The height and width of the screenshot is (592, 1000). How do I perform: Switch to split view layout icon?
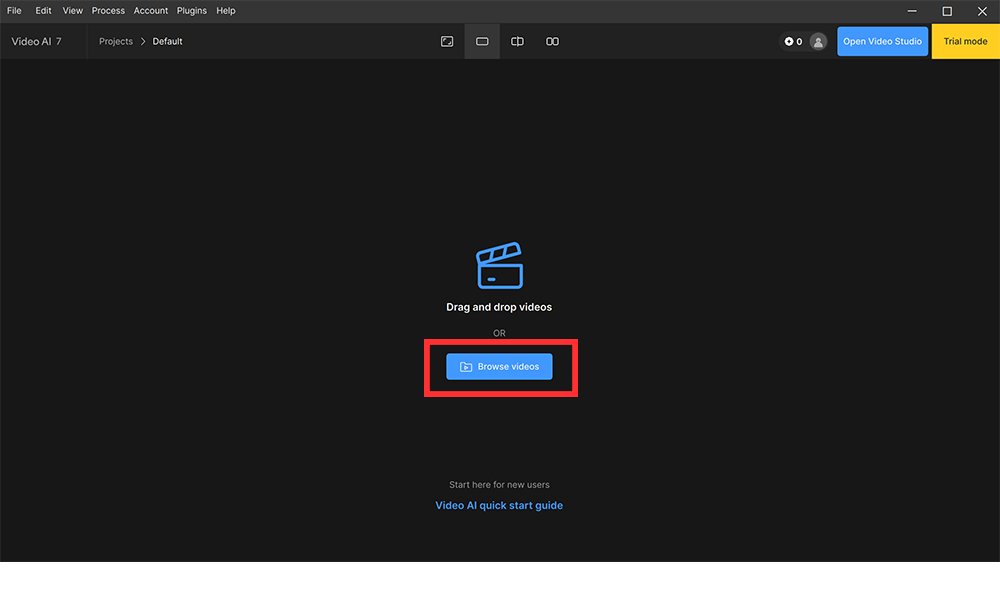coord(517,42)
